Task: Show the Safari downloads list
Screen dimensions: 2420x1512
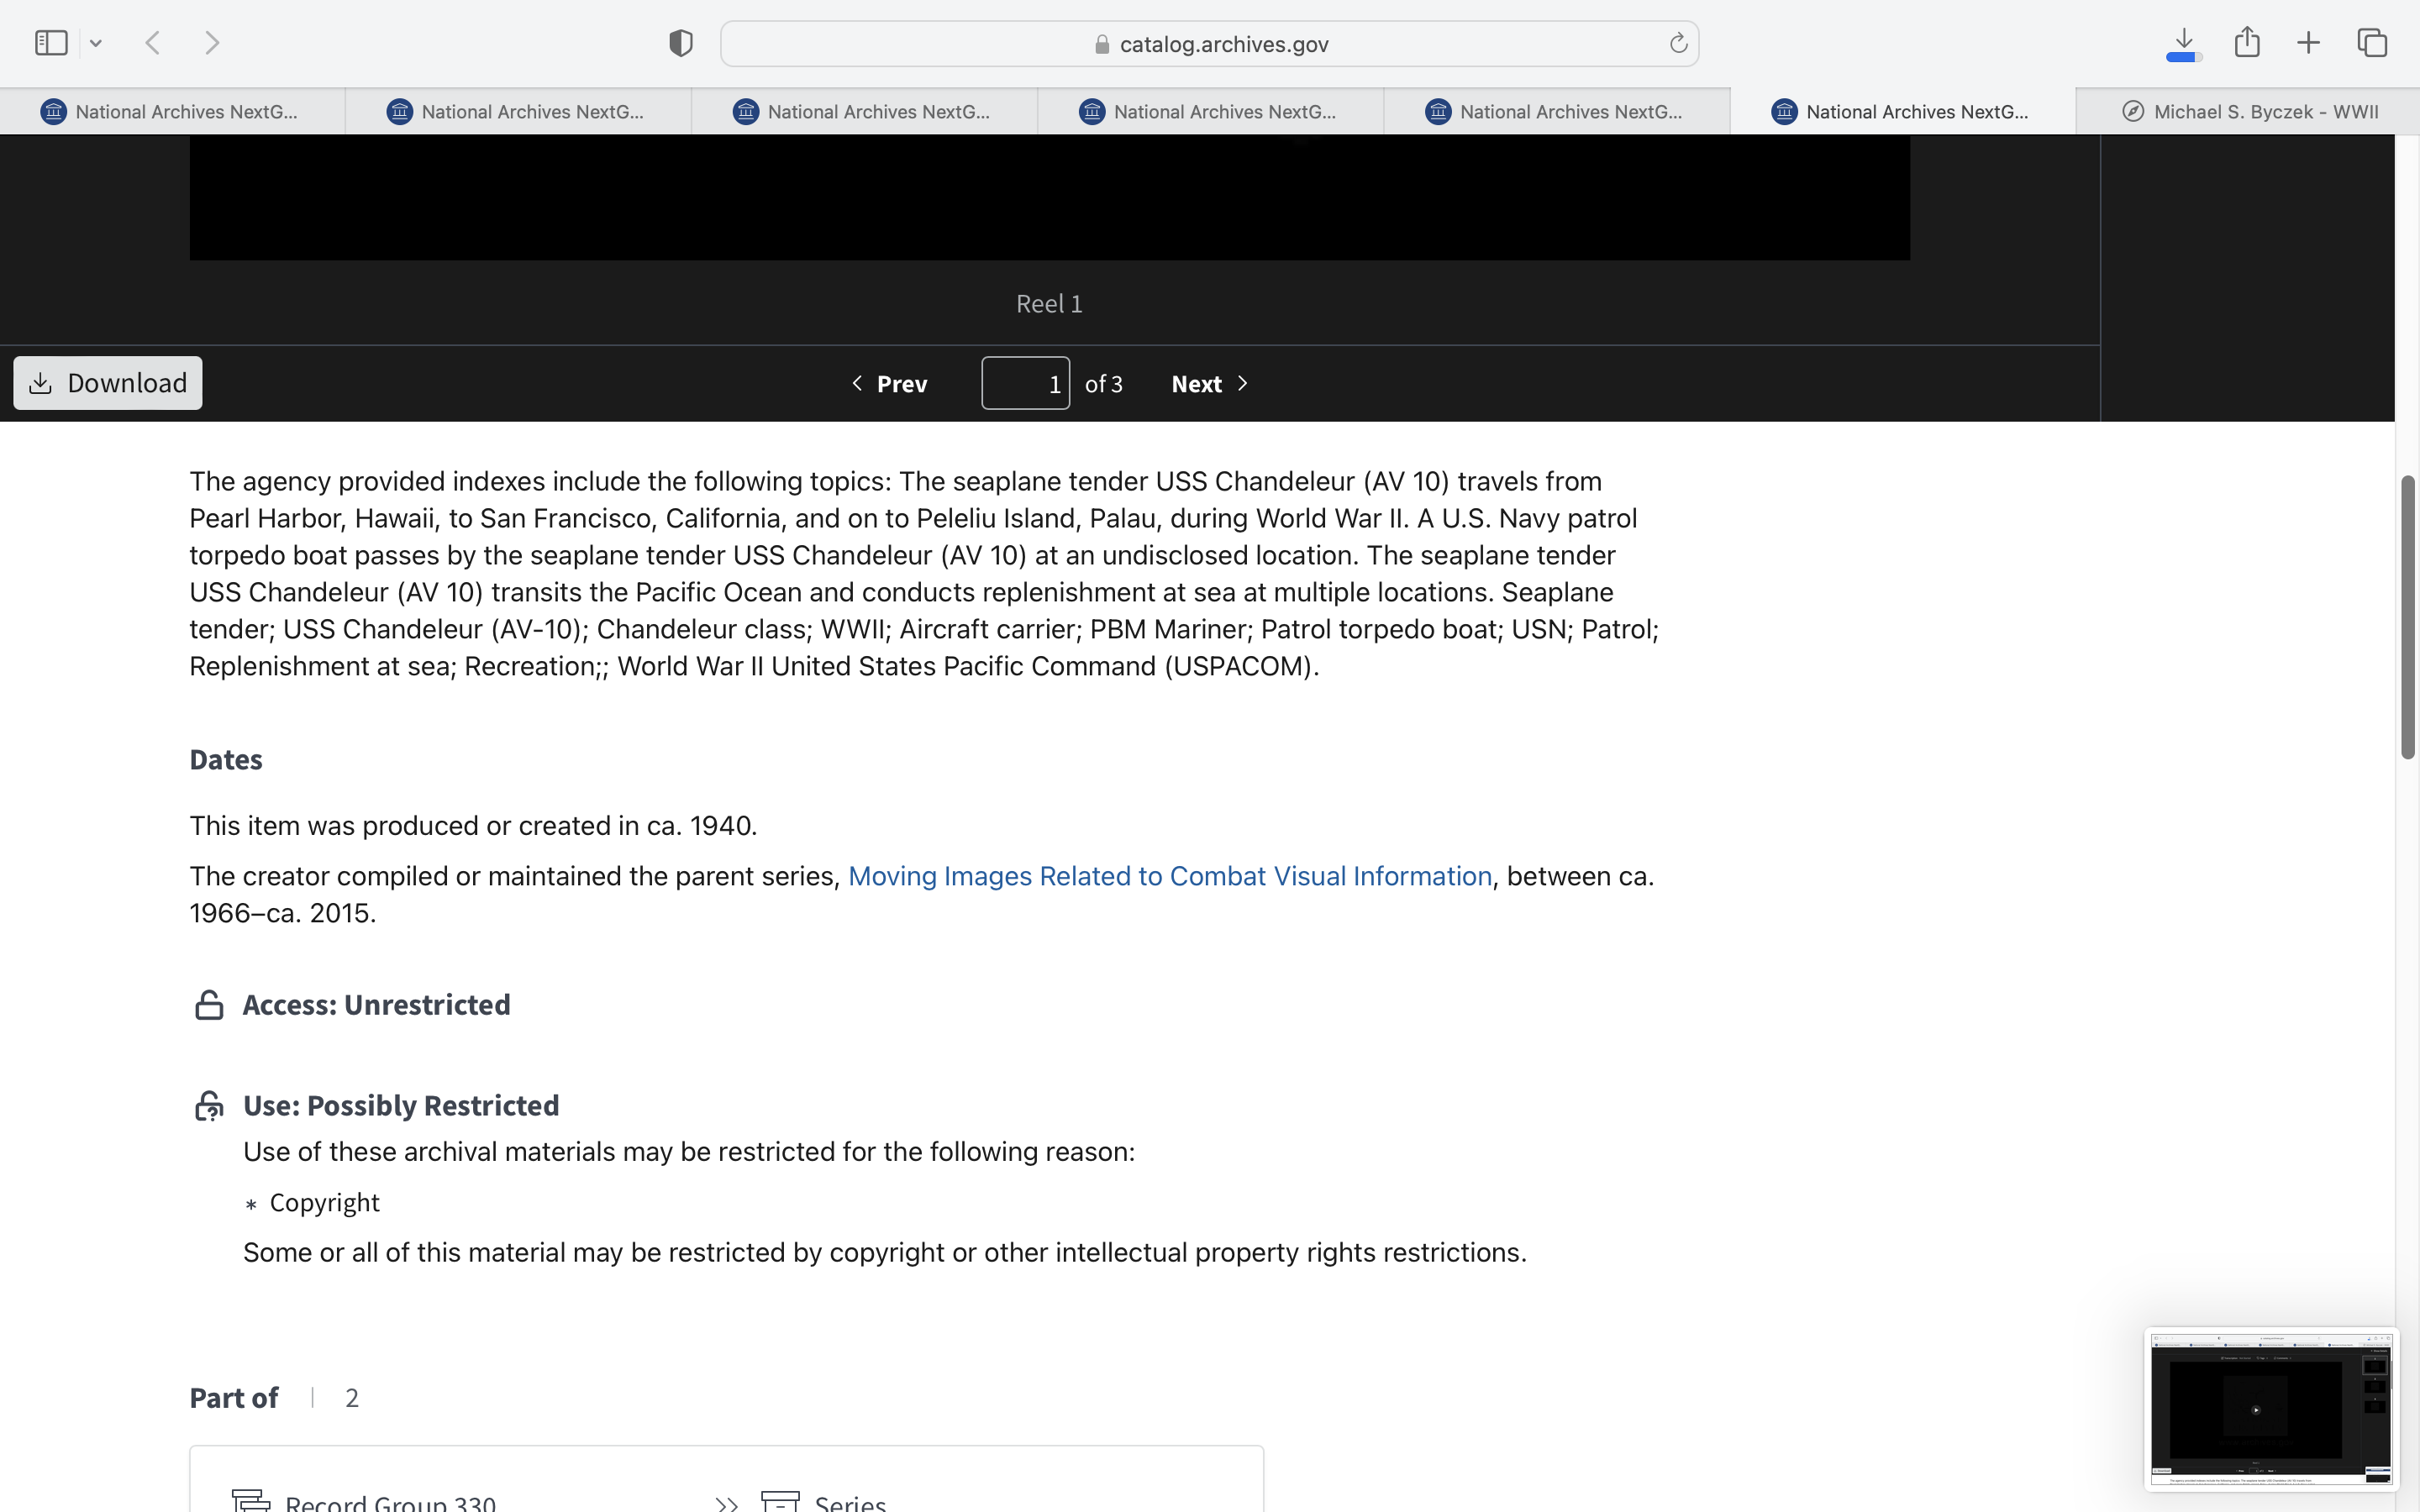Action: tap(2184, 43)
